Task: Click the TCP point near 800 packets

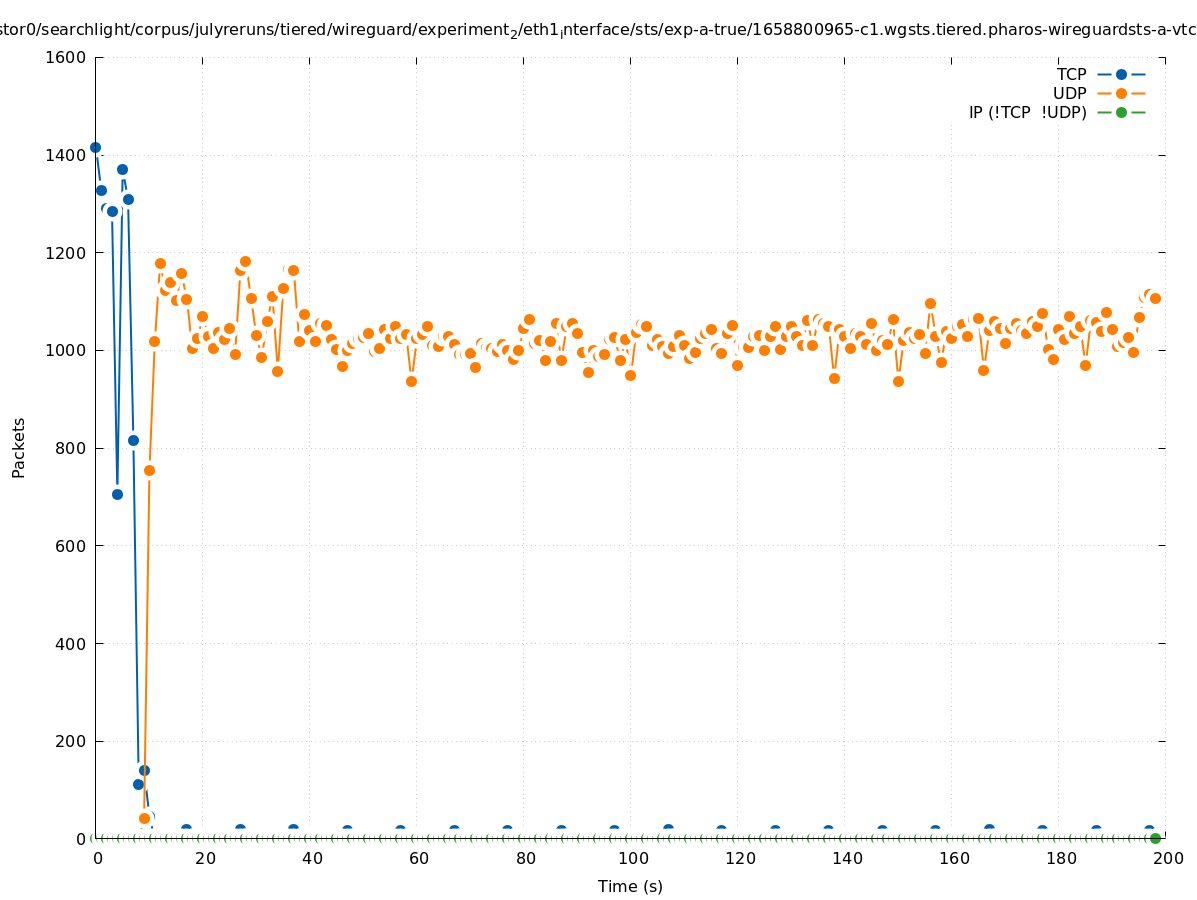Action: [133, 440]
